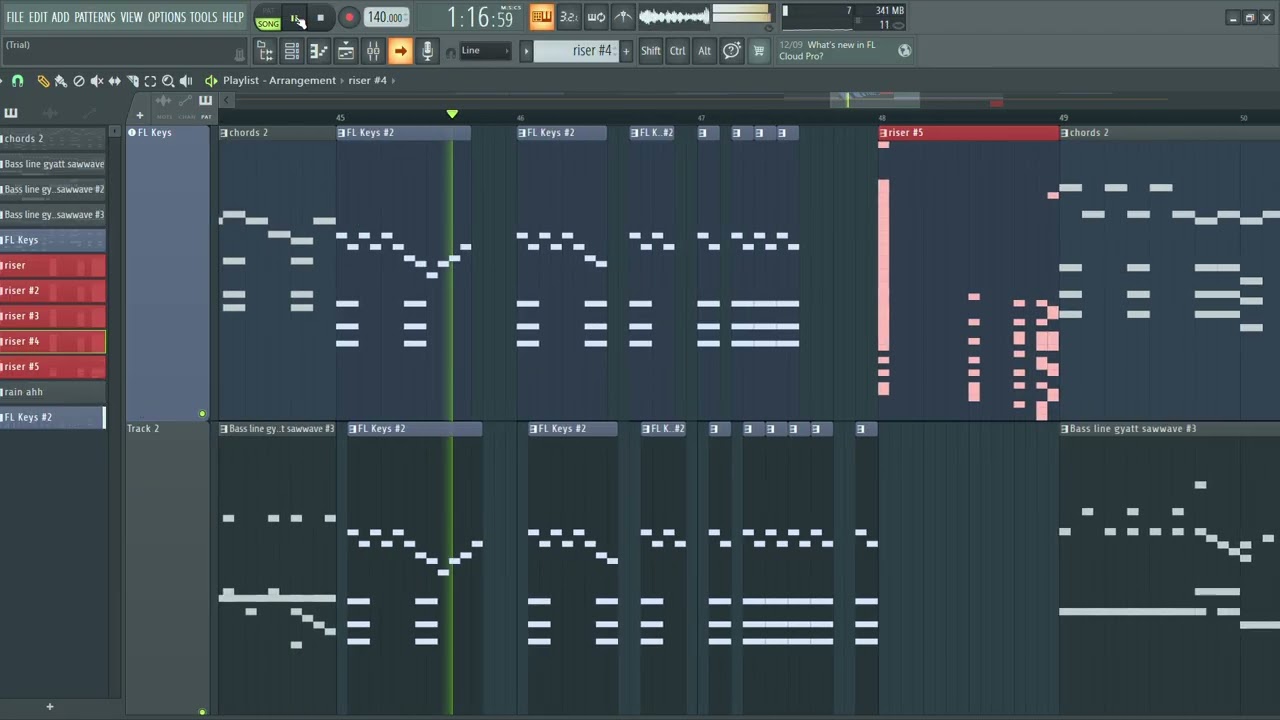Viewport: 1280px width, 720px height.
Task: Open the playlist view icon
Action: coord(346,51)
